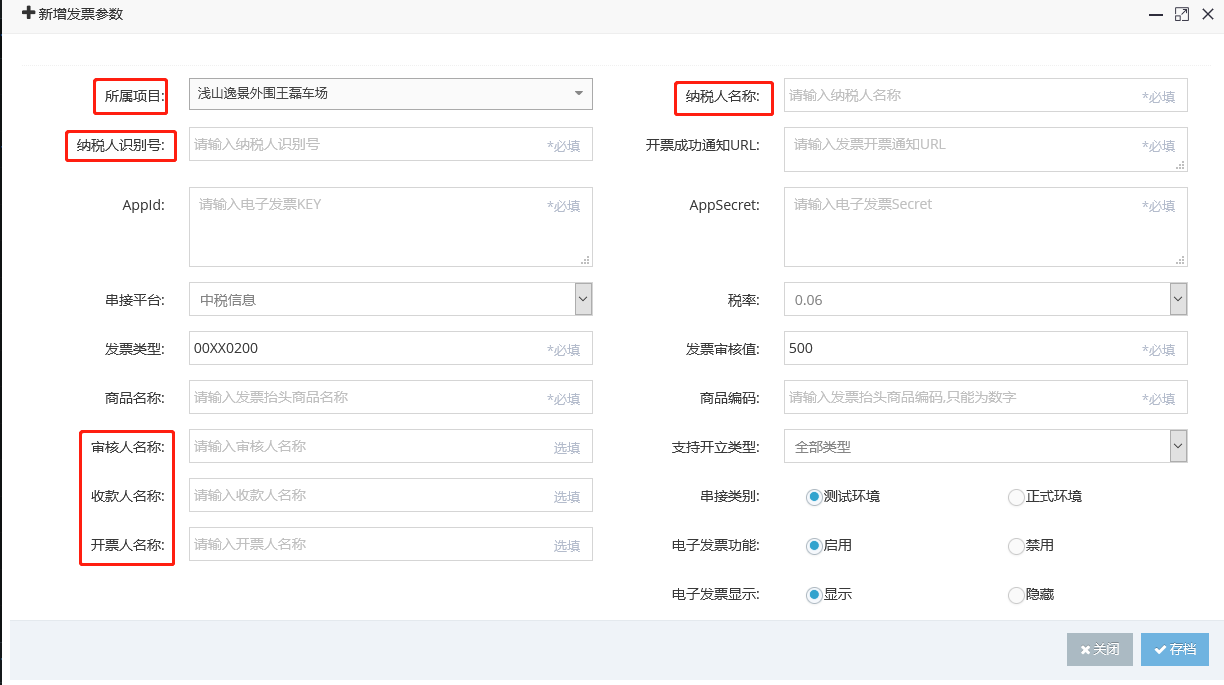
Task: Set 电子发票显示 to 显示
Action: (x=814, y=594)
